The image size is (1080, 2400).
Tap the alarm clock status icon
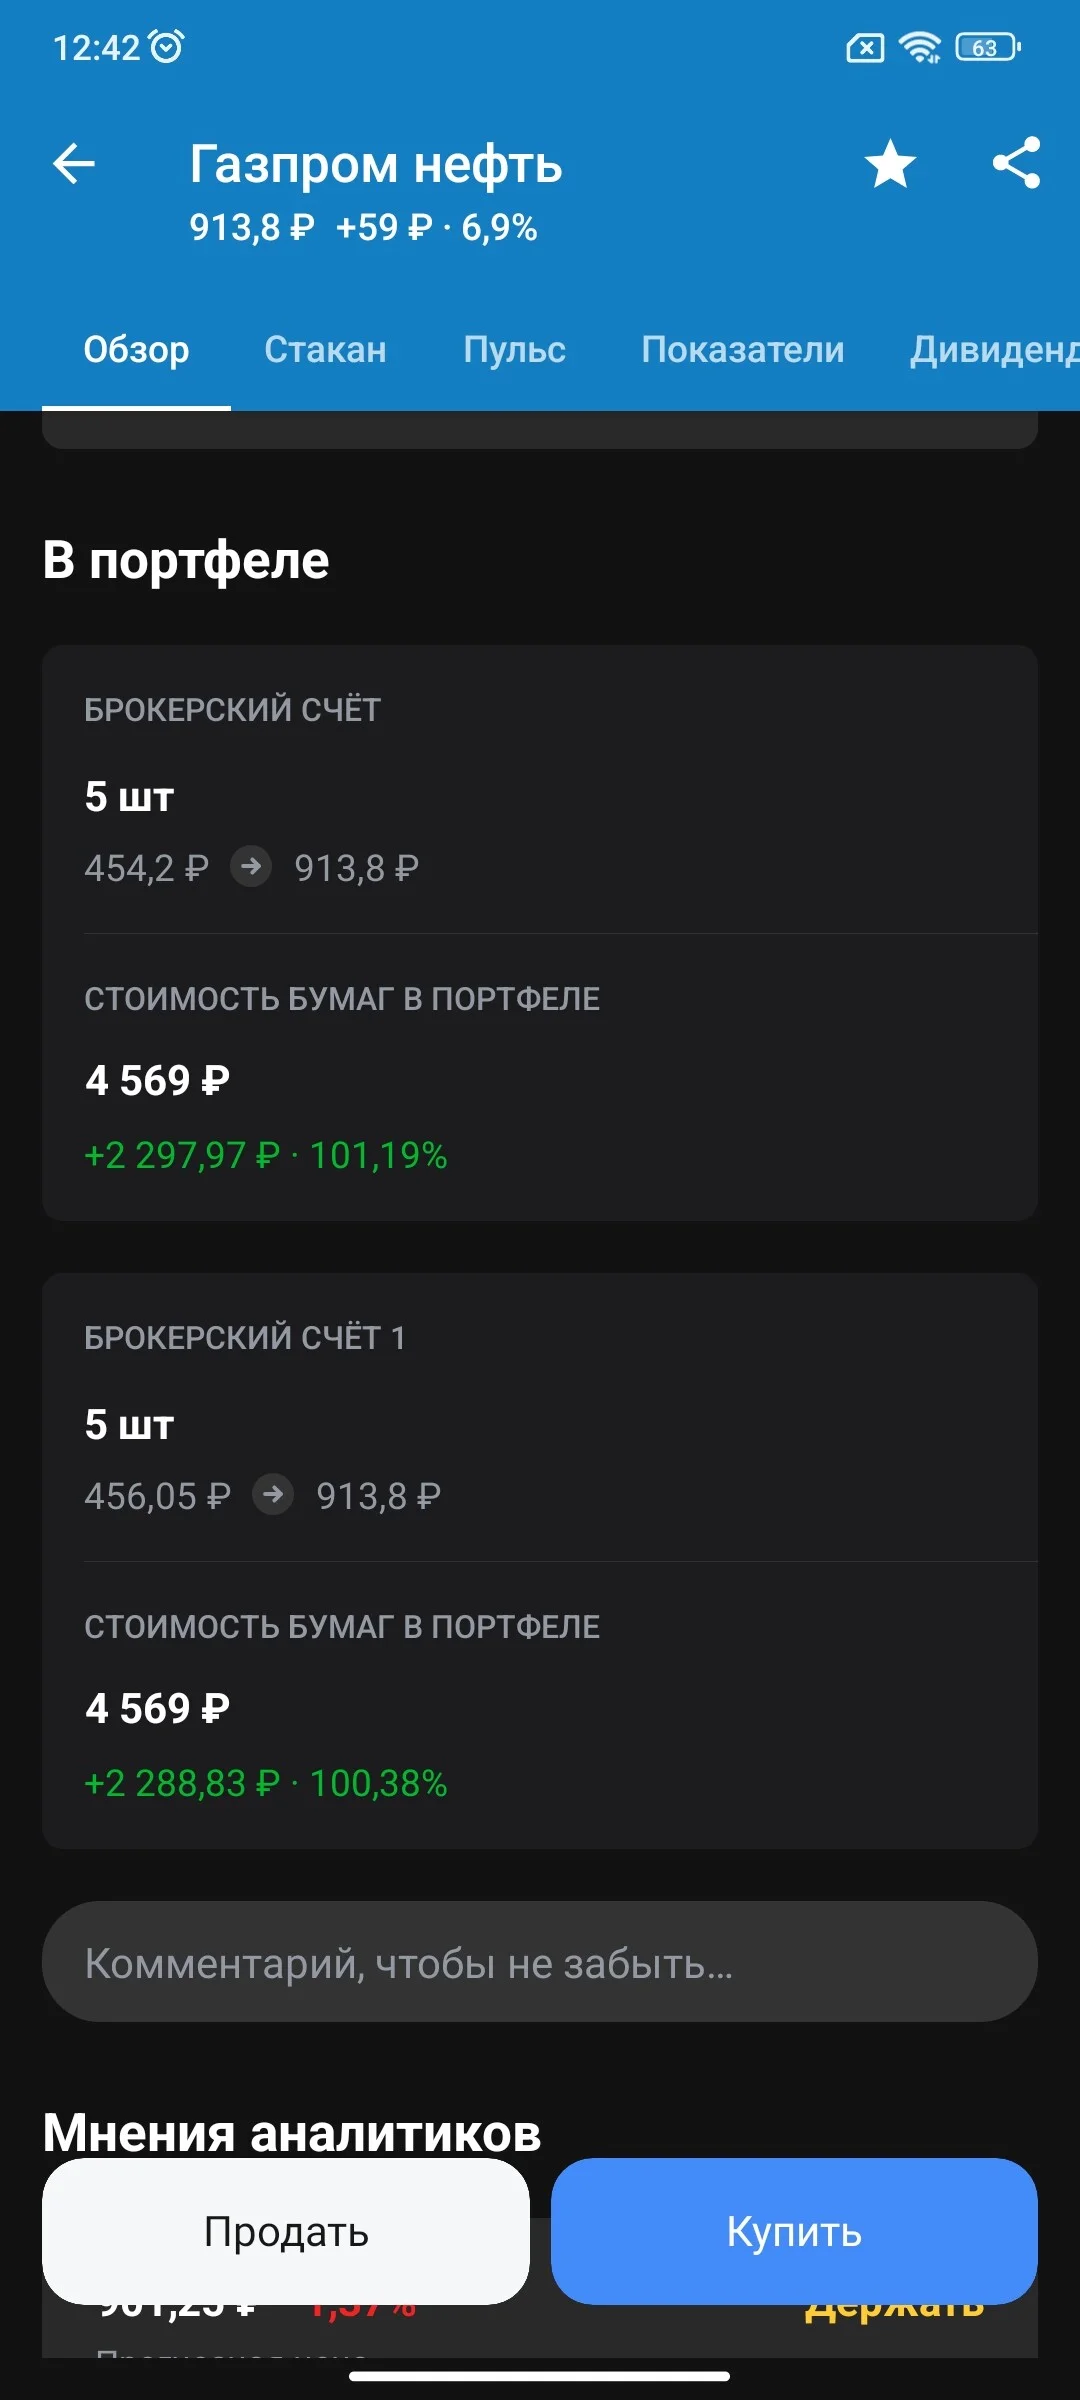(x=166, y=46)
